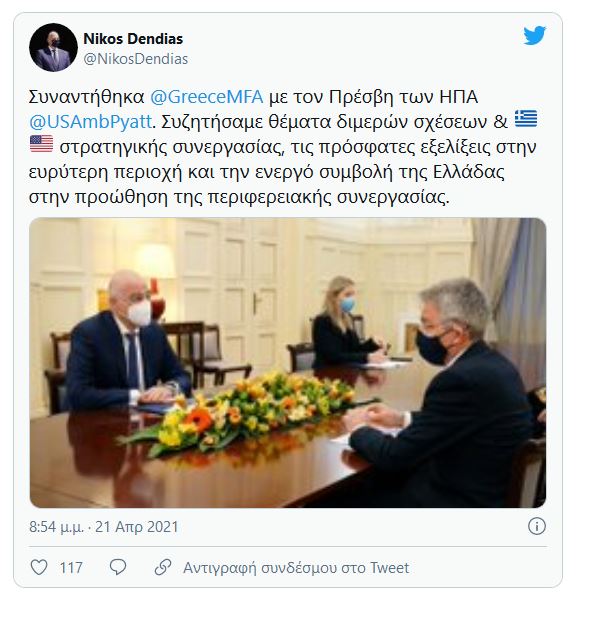Click the 117 likes count

point(71,567)
